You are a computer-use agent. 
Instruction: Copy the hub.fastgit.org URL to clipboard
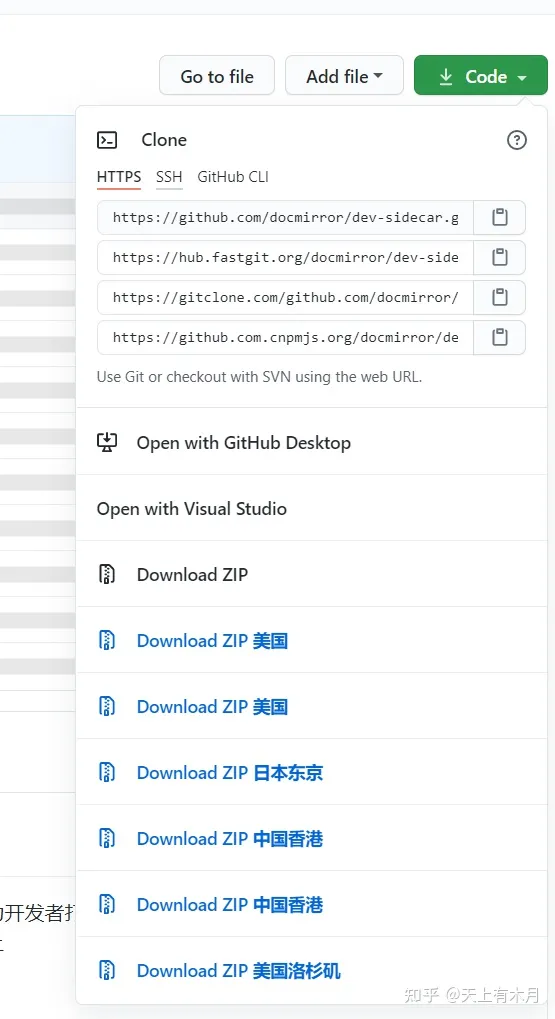[499, 257]
